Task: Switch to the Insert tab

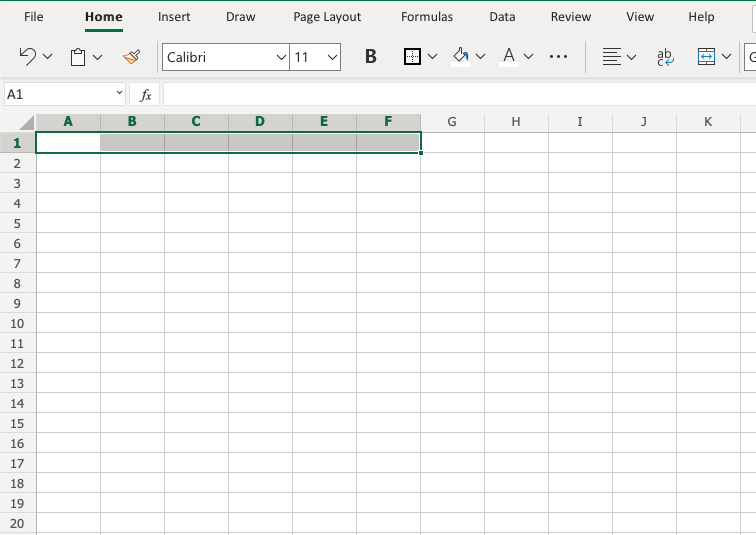Action: tap(174, 17)
